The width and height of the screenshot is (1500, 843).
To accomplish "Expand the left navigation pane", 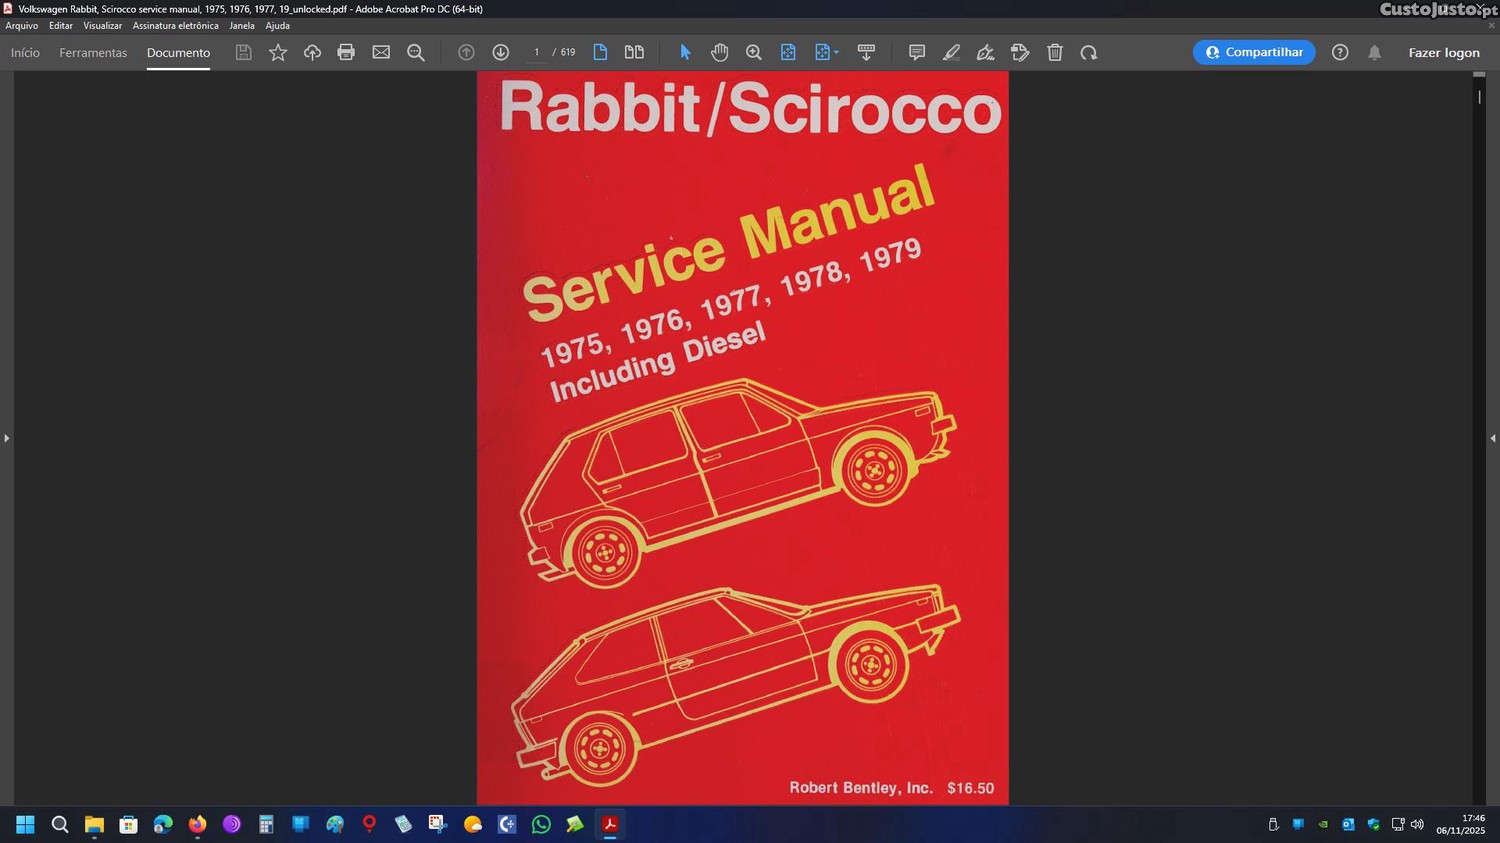I will tap(6, 438).
